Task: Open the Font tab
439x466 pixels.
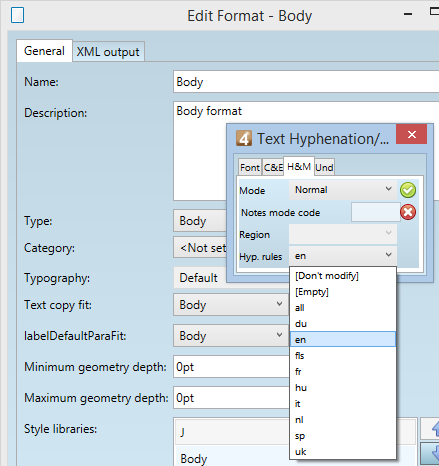Action: (x=250, y=167)
